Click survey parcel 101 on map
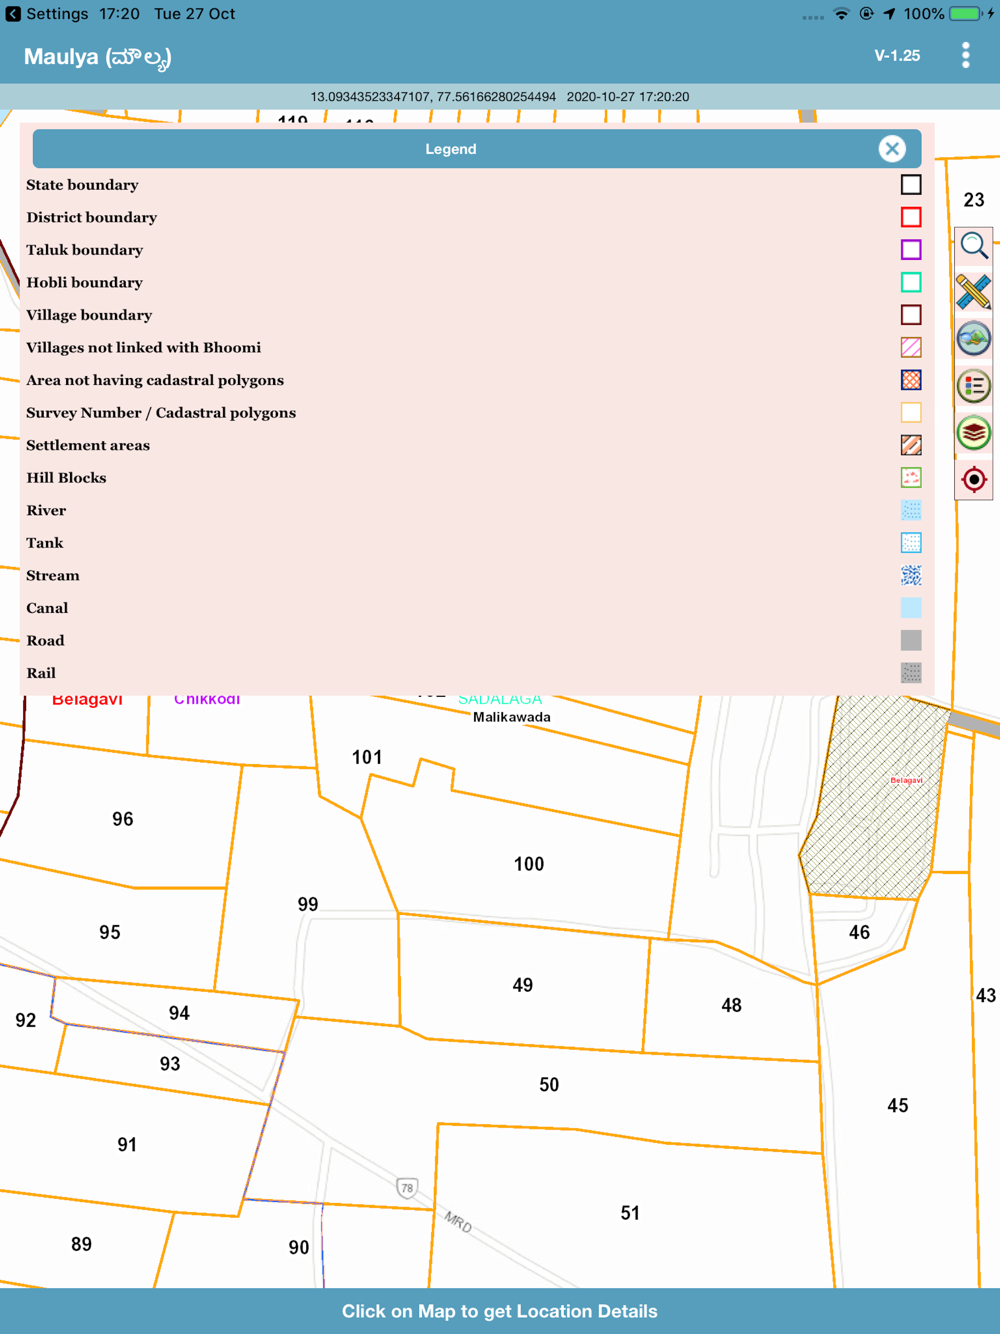The width and height of the screenshot is (1000, 1334). (367, 757)
